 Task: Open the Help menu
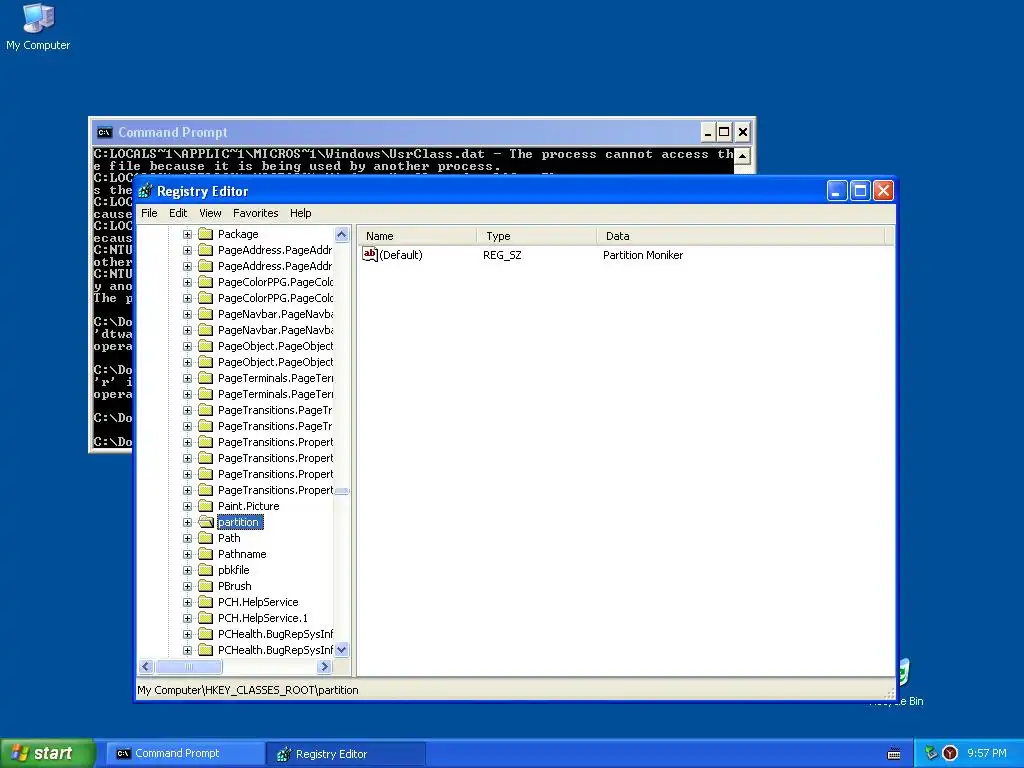tap(300, 213)
